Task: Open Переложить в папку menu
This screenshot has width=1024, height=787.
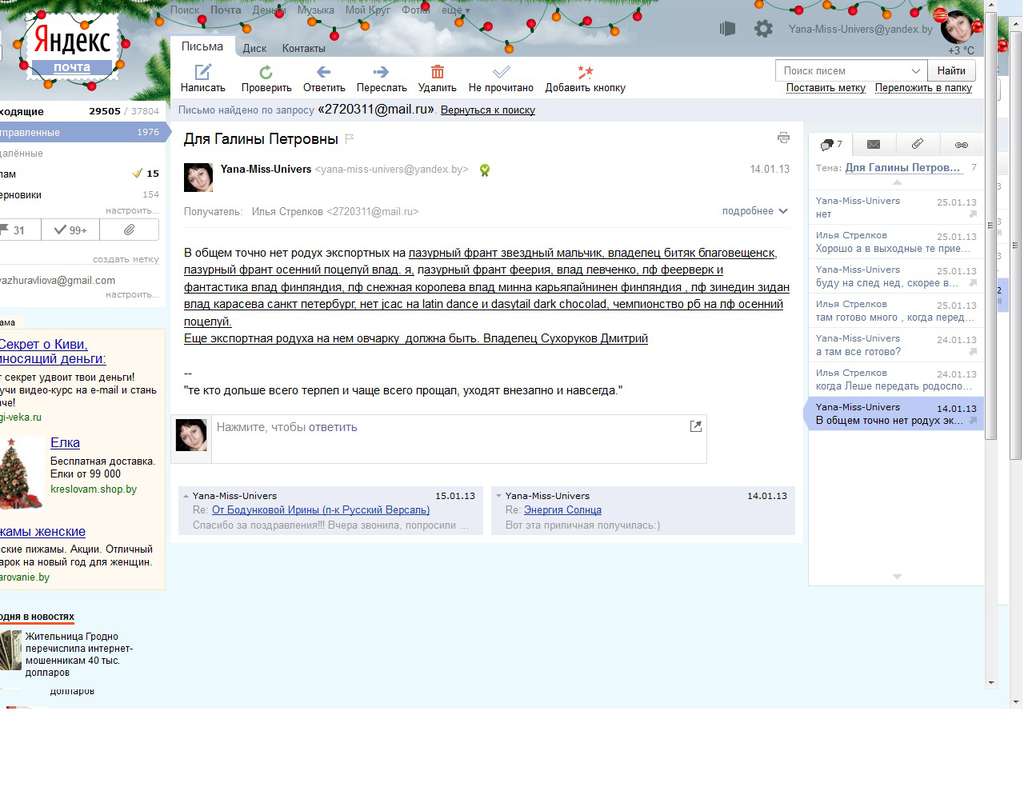Action: pos(923,88)
